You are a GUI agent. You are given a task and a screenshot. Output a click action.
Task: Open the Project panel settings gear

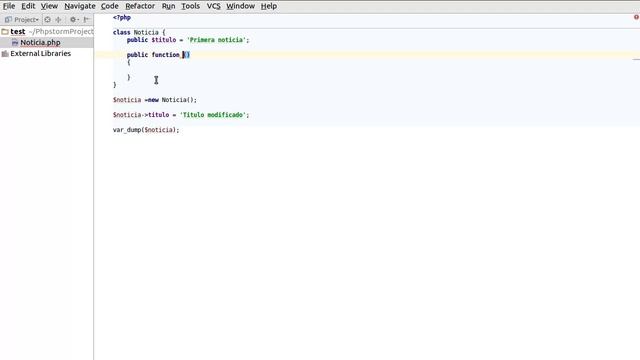(74, 20)
